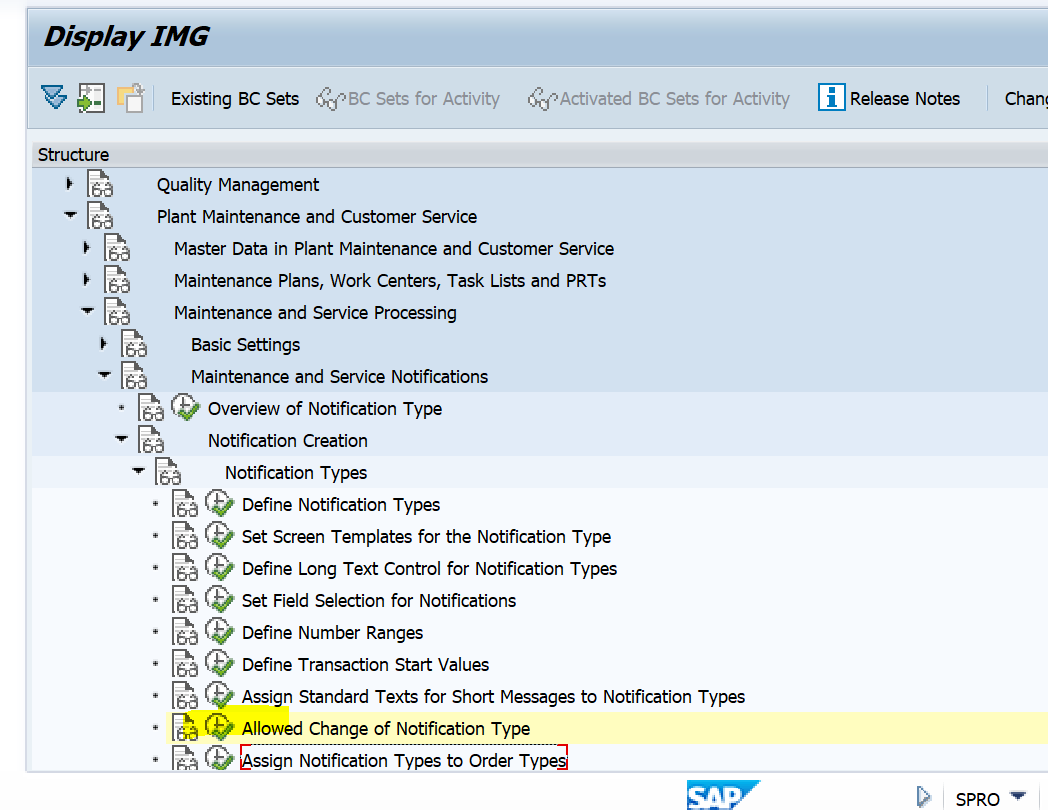Viewport: 1048px width, 810px height.
Task: Select the Notification Creation tree entry
Action: 287,440
